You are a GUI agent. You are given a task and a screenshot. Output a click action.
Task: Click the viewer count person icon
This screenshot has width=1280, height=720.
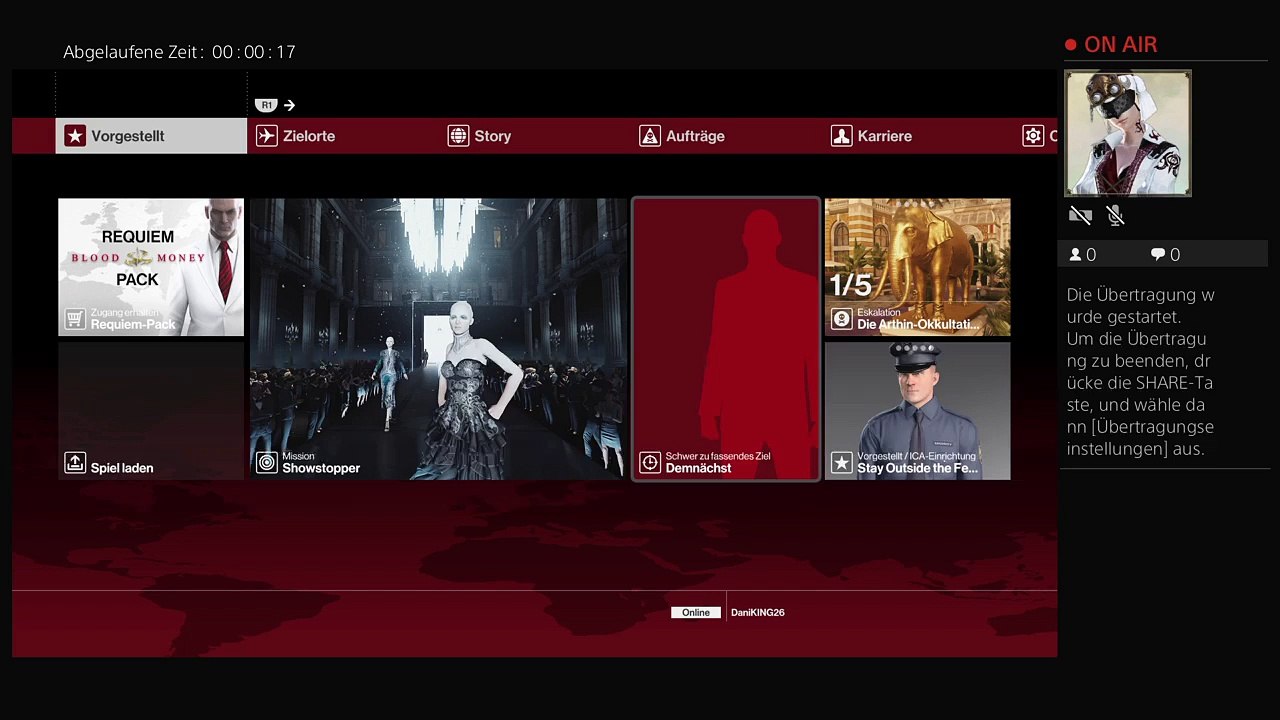[x=1076, y=255]
